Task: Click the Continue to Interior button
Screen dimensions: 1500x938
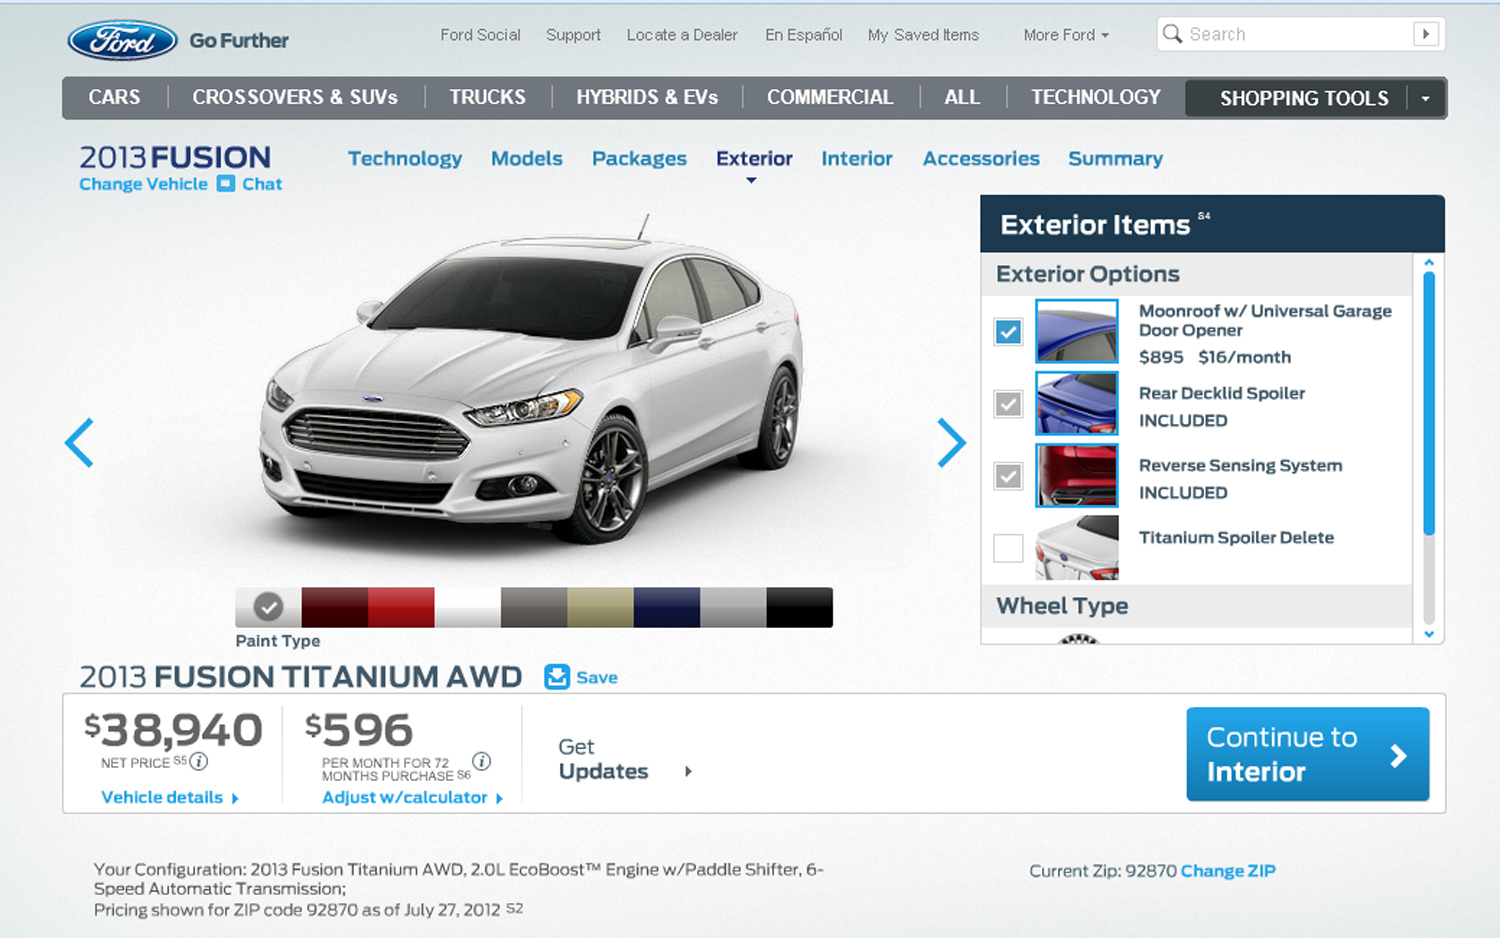Action: point(1307,754)
